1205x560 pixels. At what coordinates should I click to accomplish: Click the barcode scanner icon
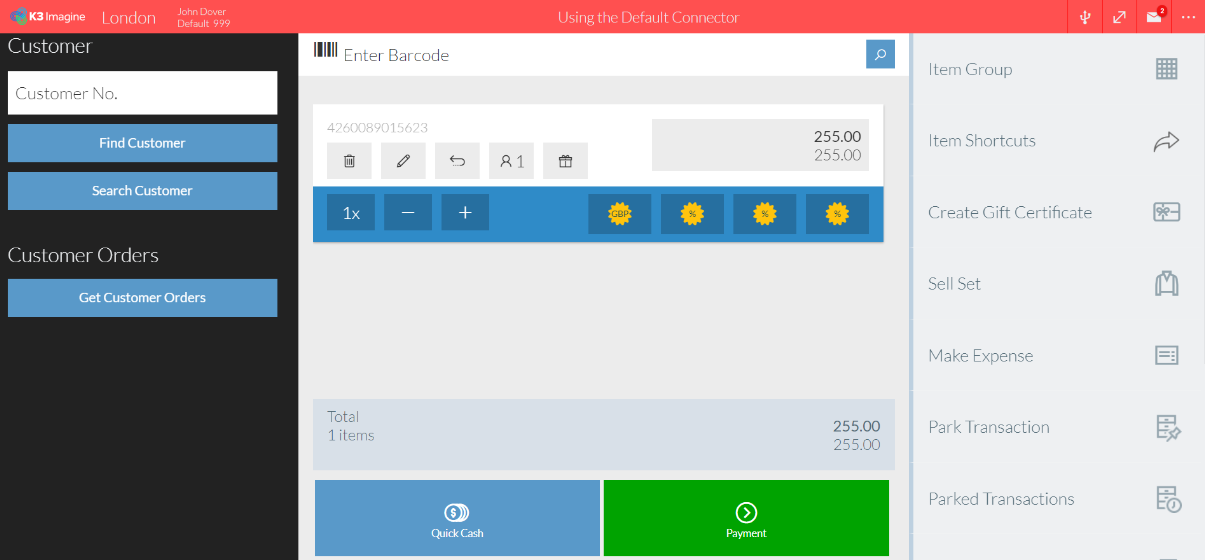[x=325, y=52]
